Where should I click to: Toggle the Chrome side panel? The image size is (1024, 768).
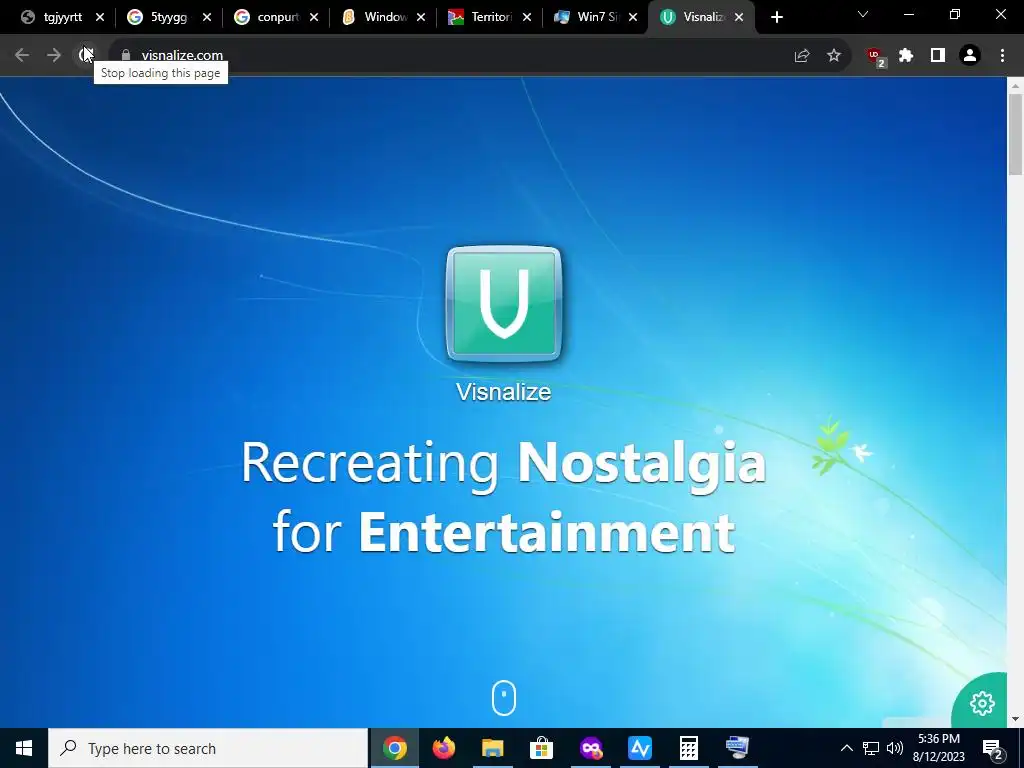[938, 56]
